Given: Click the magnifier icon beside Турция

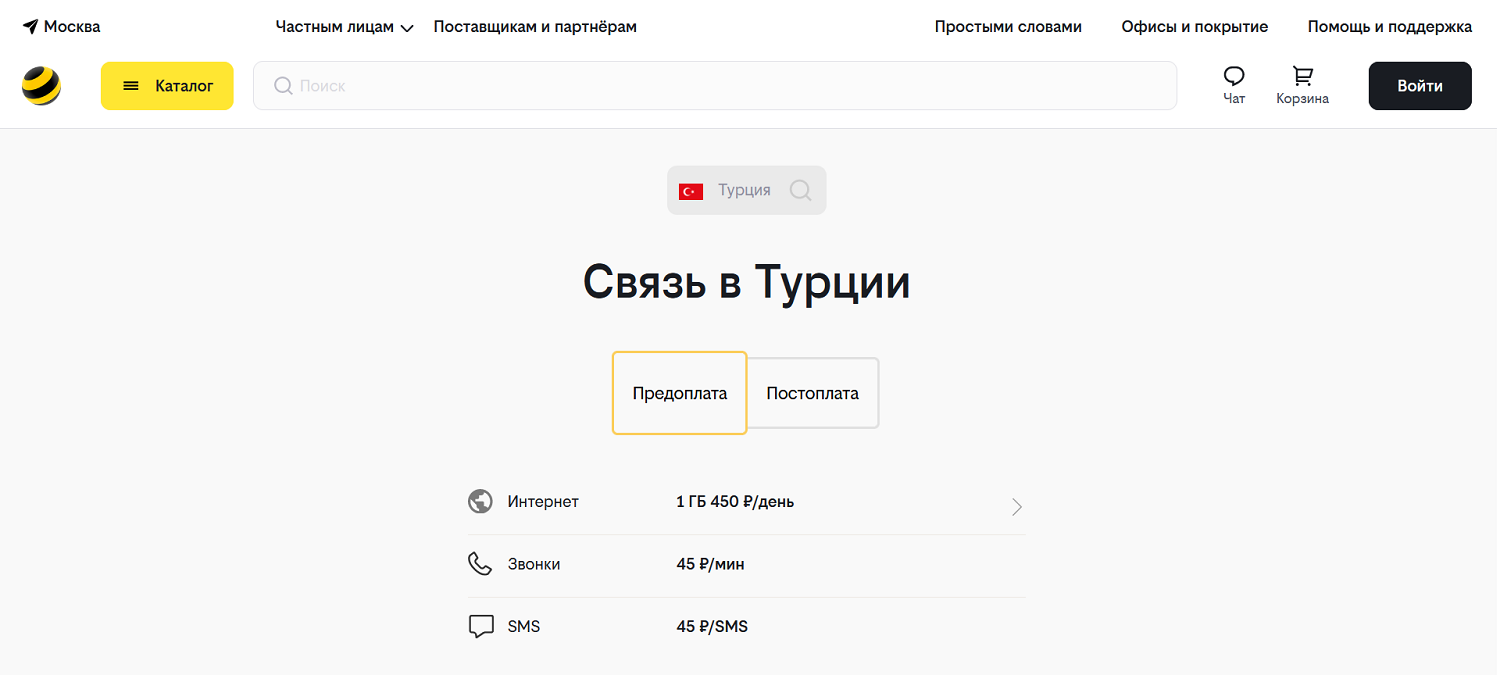Looking at the screenshot, I should point(800,190).
